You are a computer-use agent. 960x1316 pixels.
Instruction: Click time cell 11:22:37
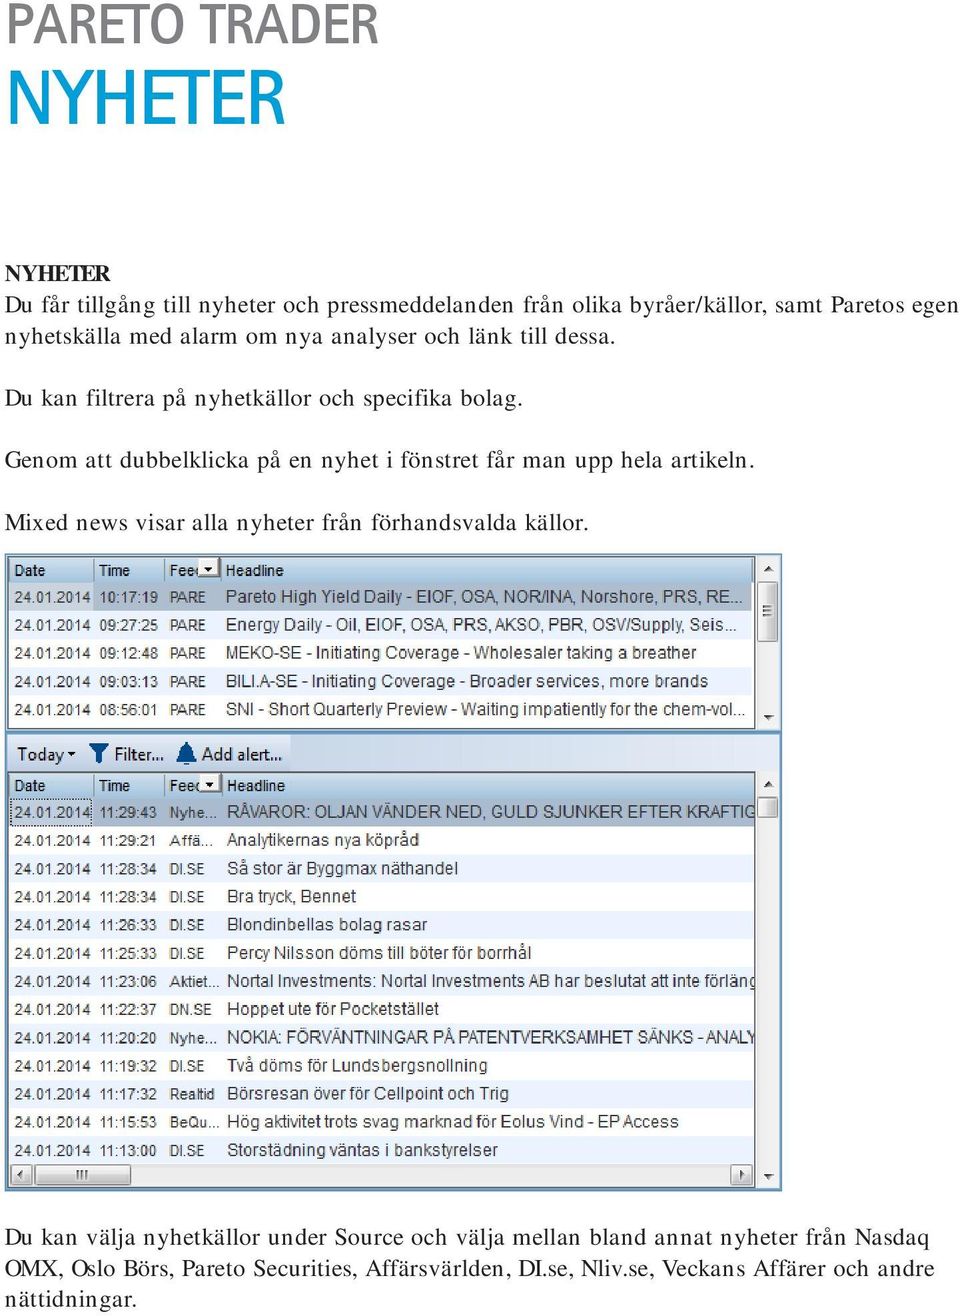coord(128,1009)
